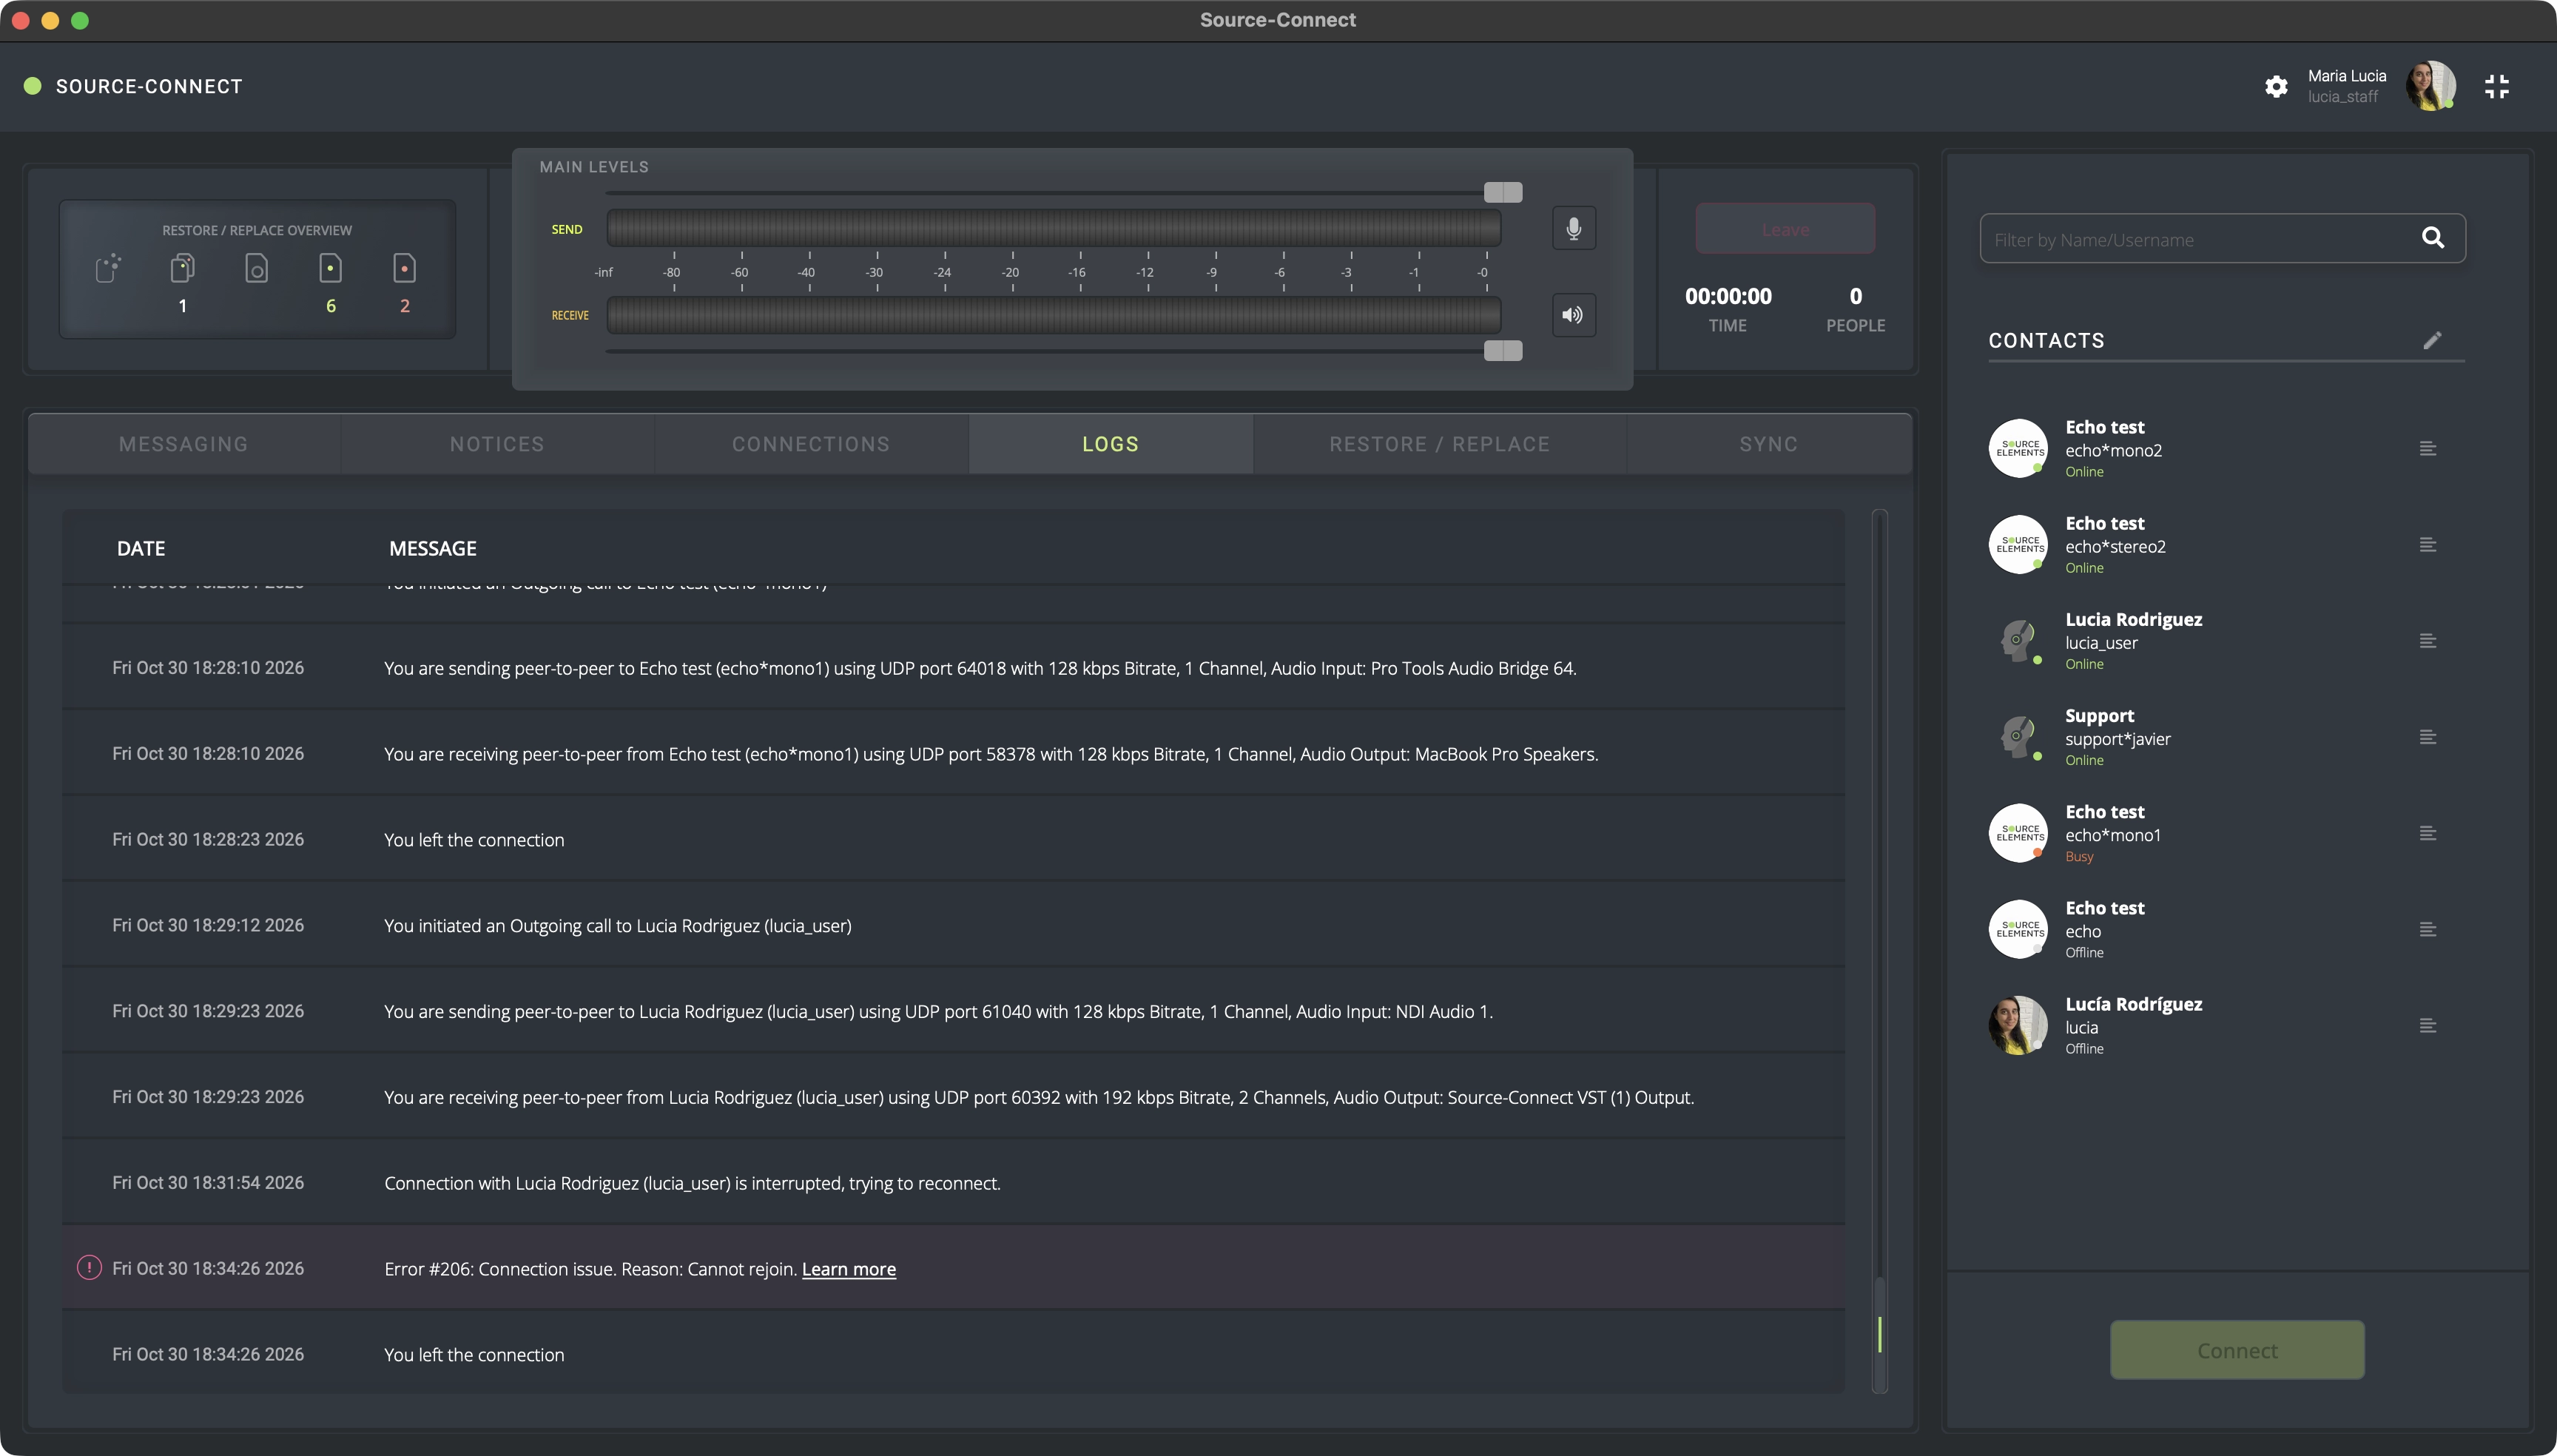The image size is (2557, 1456).
Task: Open the menu for echo*mono2 contact
Action: tap(2427, 448)
